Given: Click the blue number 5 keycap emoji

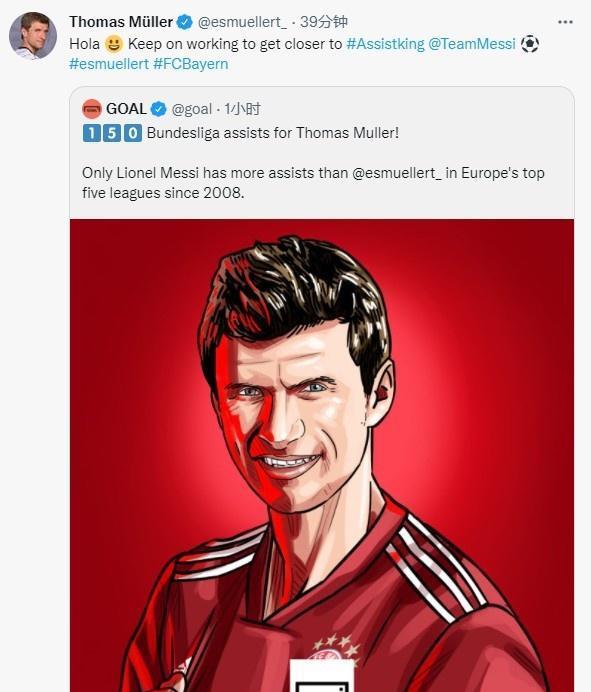Looking at the screenshot, I should point(112,133).
